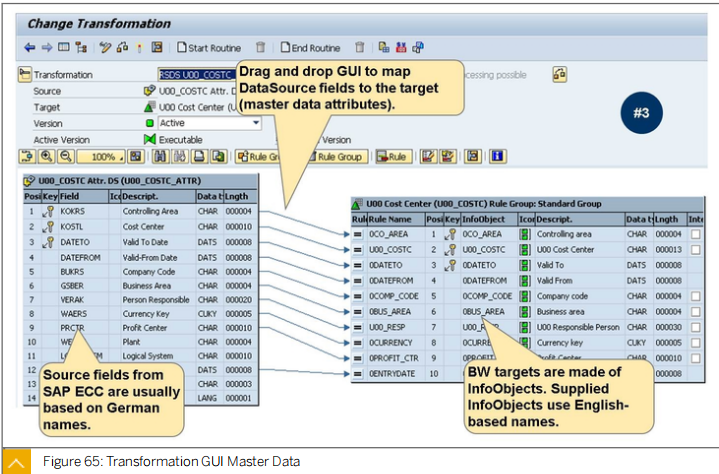Click the Activate matchstick icon

point(140,48)
